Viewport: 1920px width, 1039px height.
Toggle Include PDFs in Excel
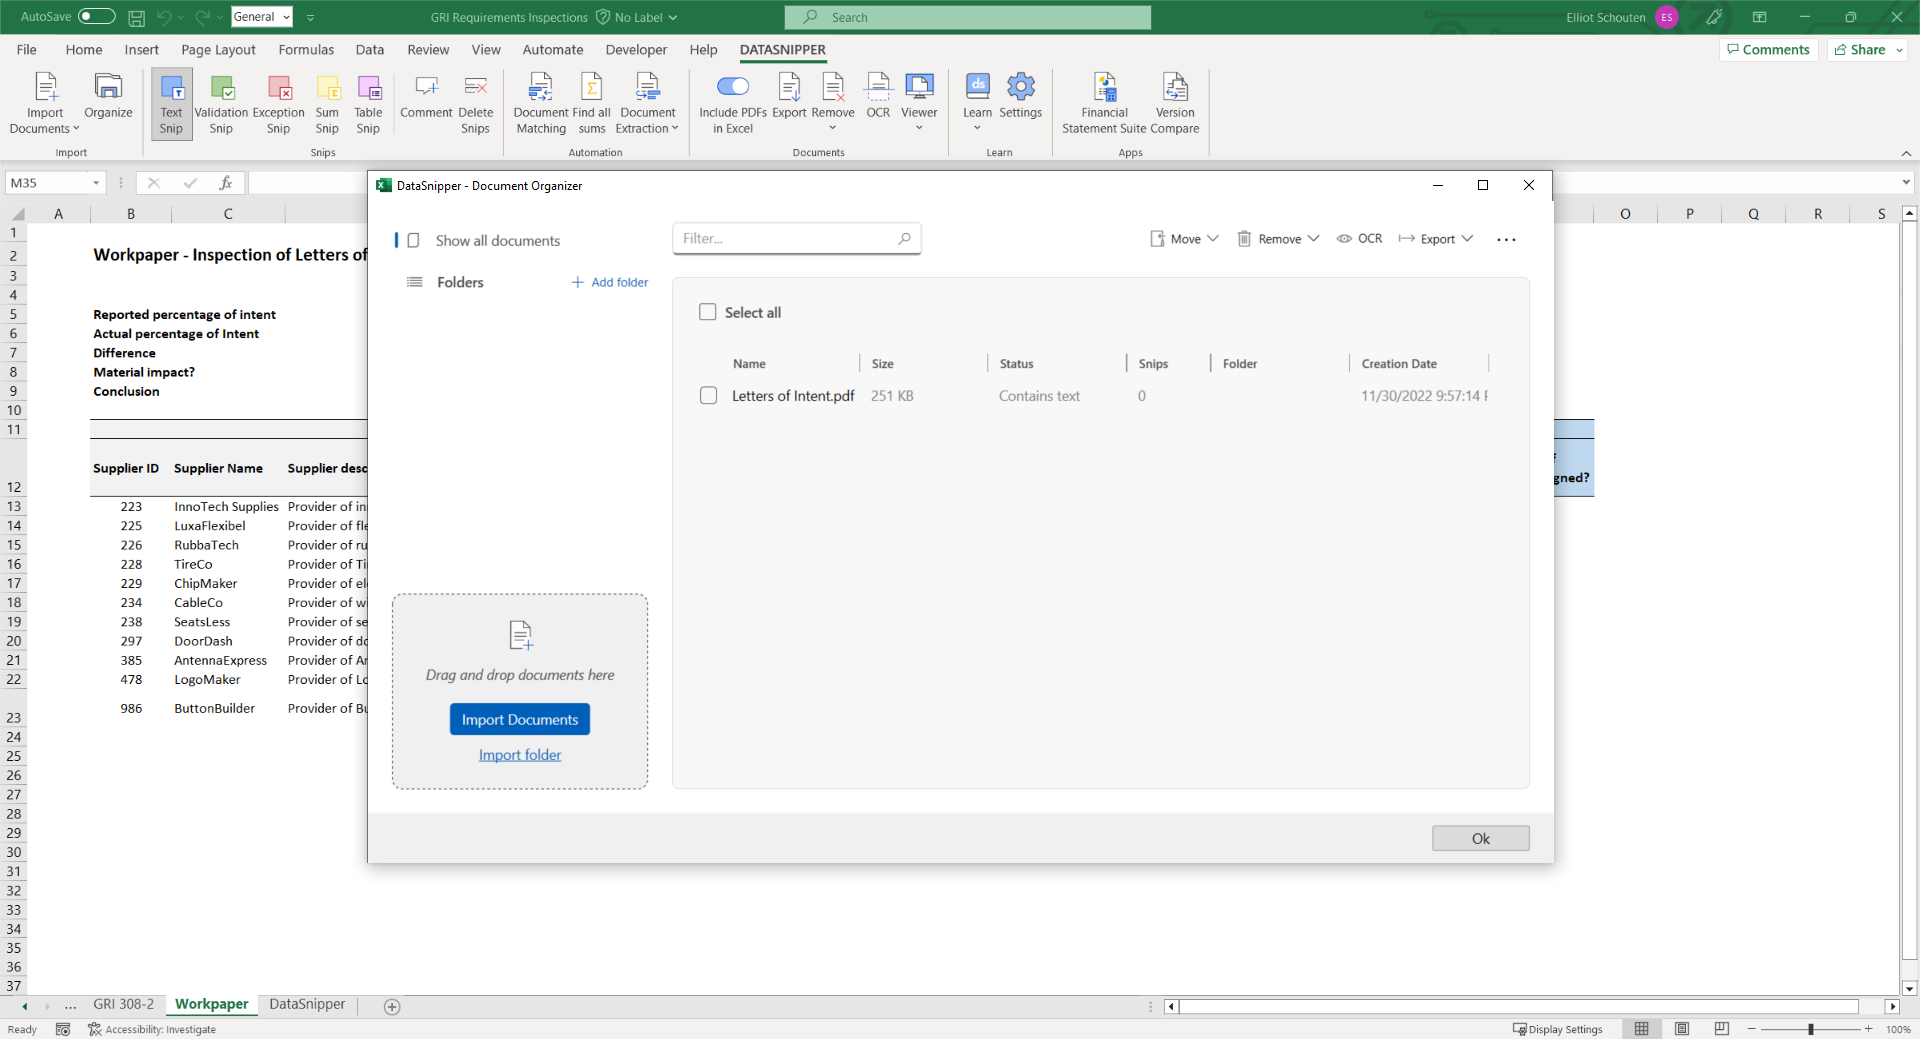pos(733,87)
